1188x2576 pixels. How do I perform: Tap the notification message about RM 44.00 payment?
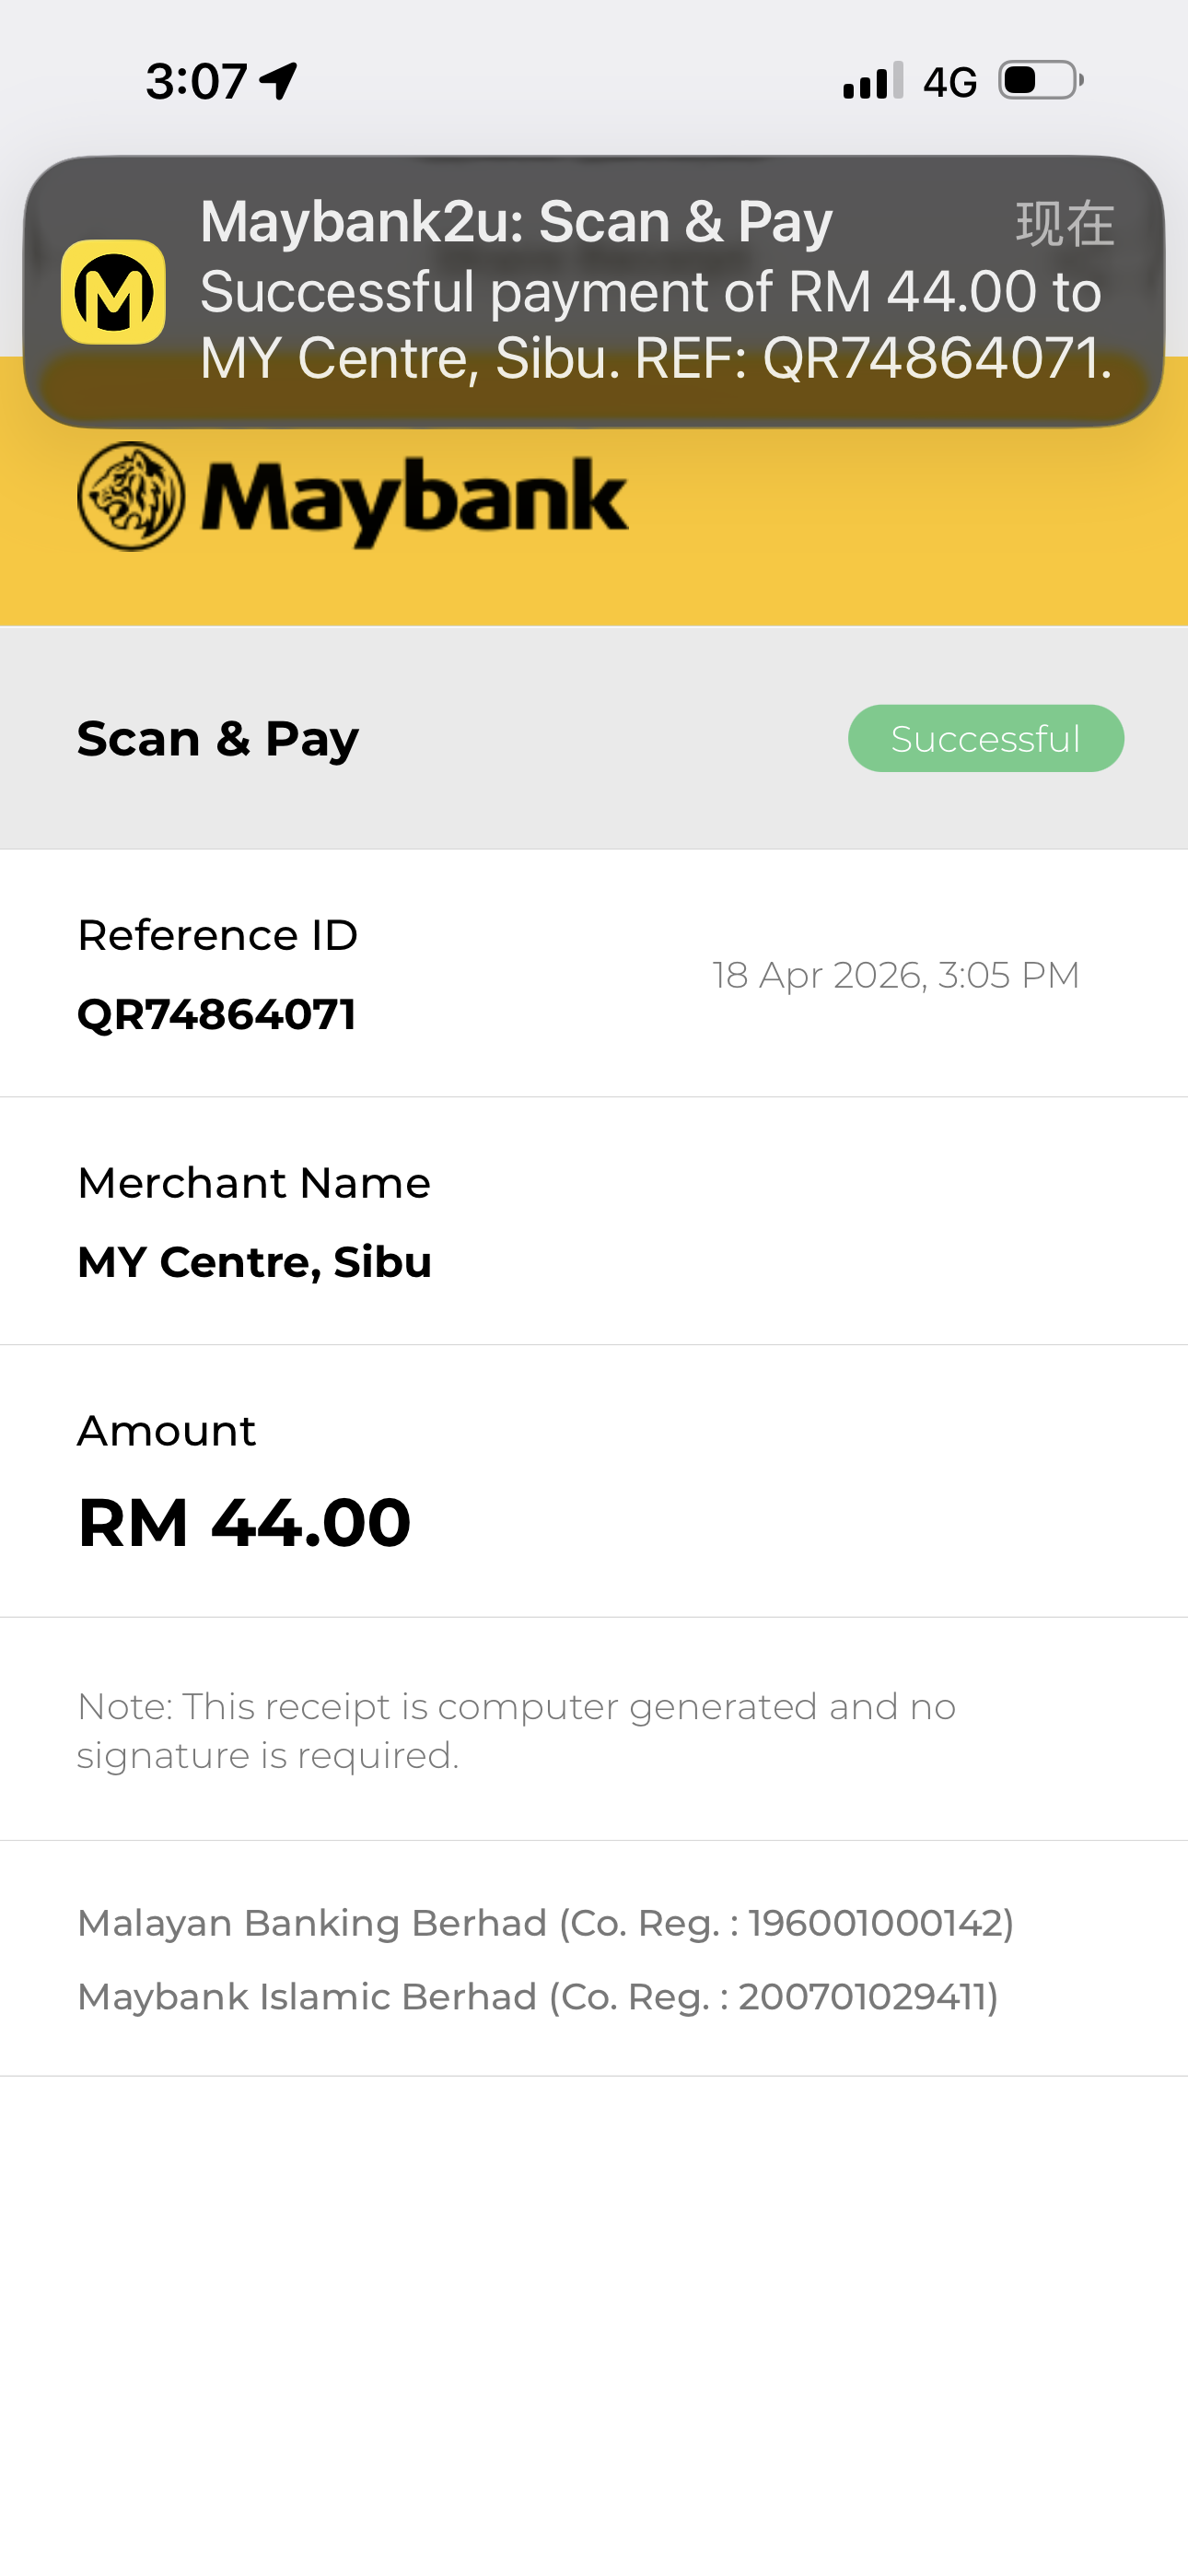[655, 325]
